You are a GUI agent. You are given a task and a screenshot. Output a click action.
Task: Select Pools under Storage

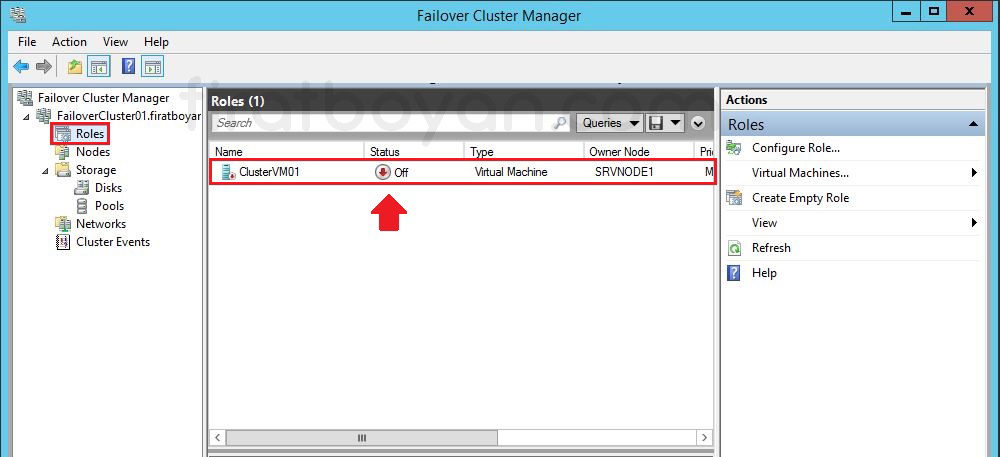(x=109, y=205)
